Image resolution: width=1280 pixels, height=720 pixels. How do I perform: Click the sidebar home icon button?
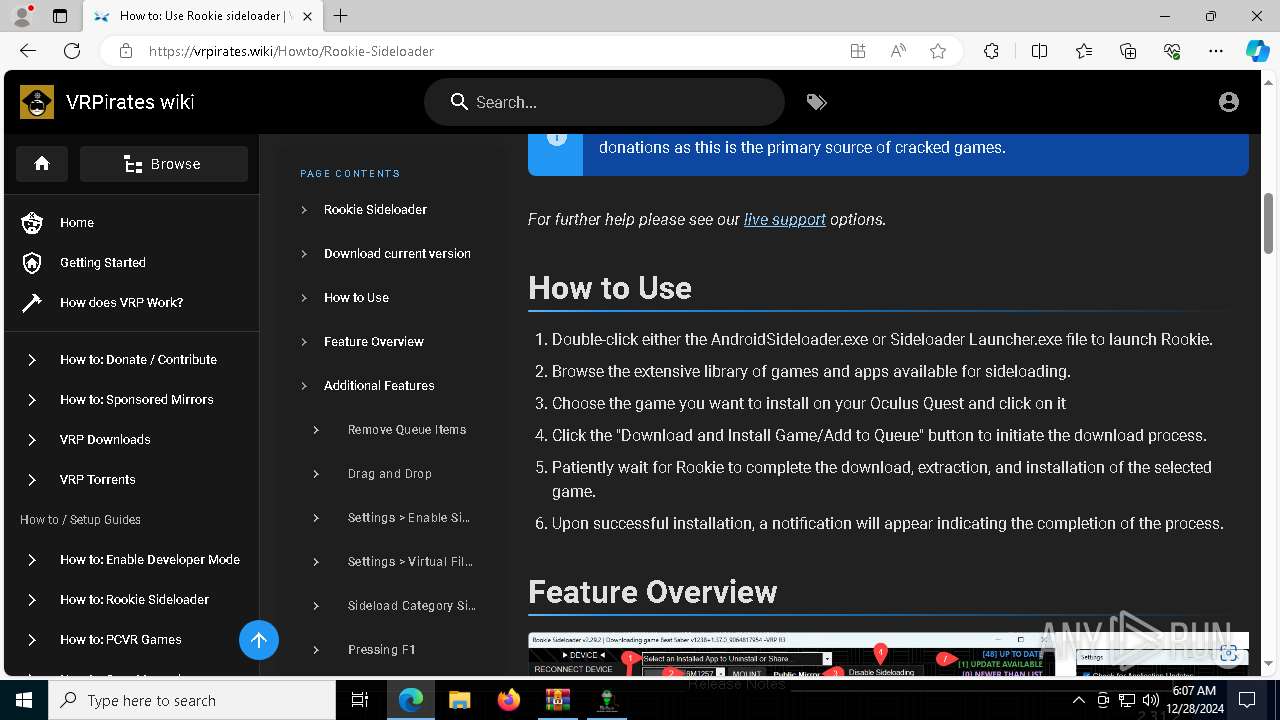point(42,164)
